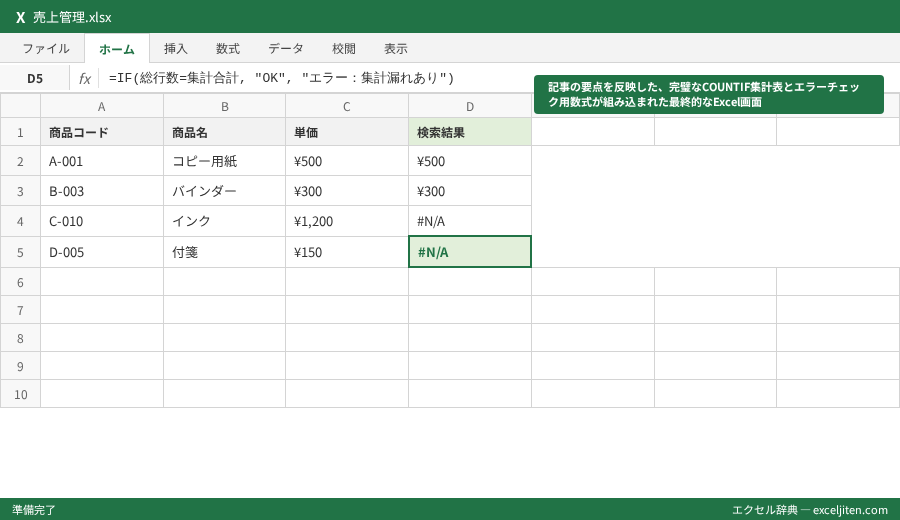
Task: Select the インク cell
Action: point(224,221)
